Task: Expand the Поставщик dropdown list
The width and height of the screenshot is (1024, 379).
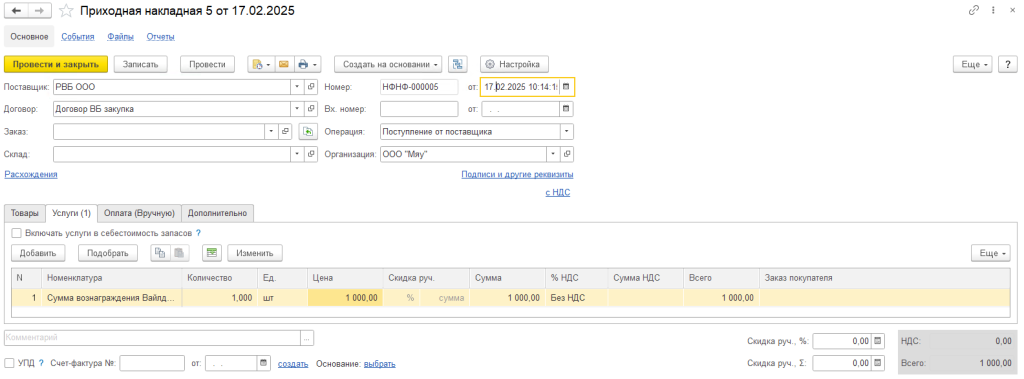Action: (x=297, y=87)
